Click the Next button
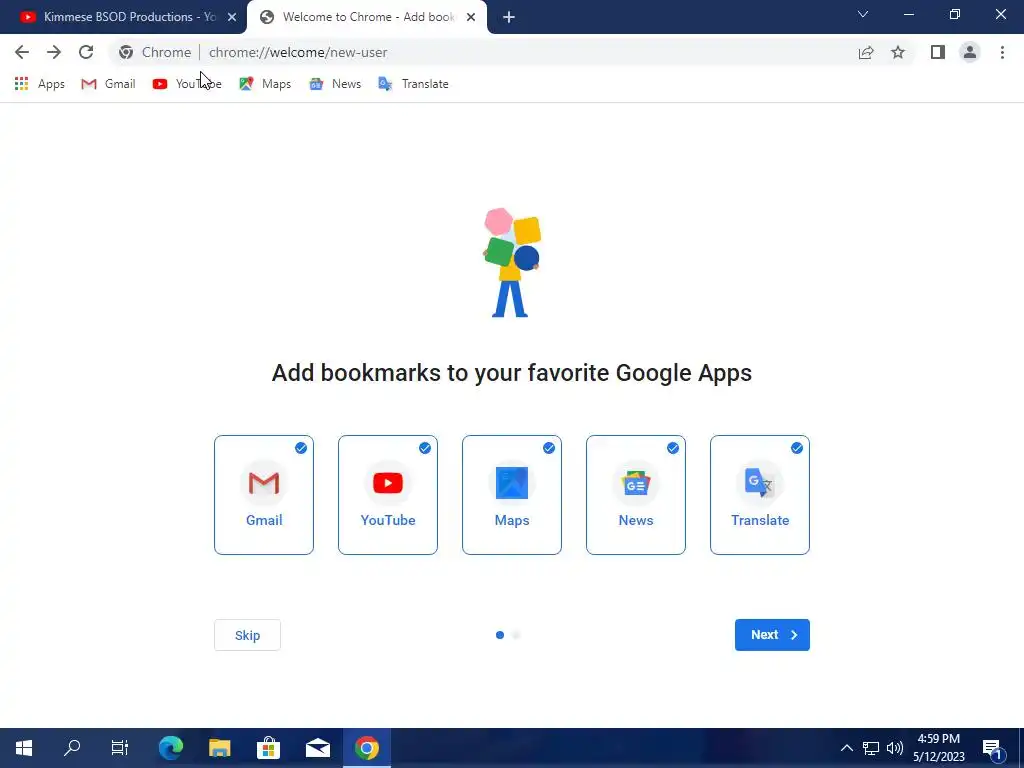 tap(772, 635)
